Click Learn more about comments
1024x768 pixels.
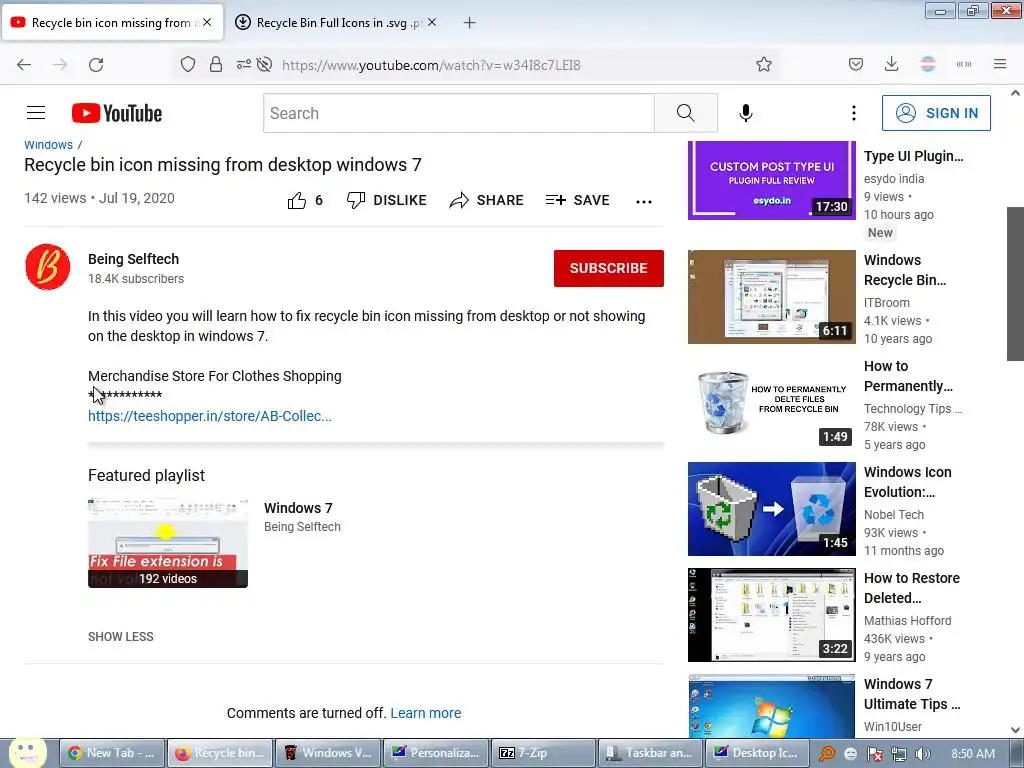[426, 713]
